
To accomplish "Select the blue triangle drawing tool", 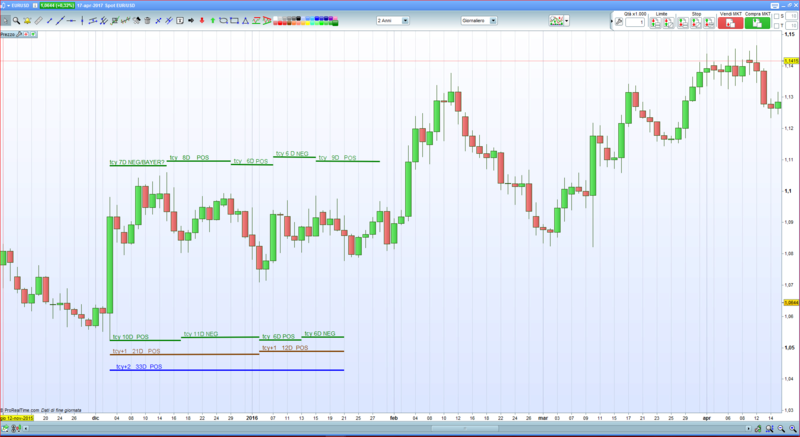I will tap(245, 20).
